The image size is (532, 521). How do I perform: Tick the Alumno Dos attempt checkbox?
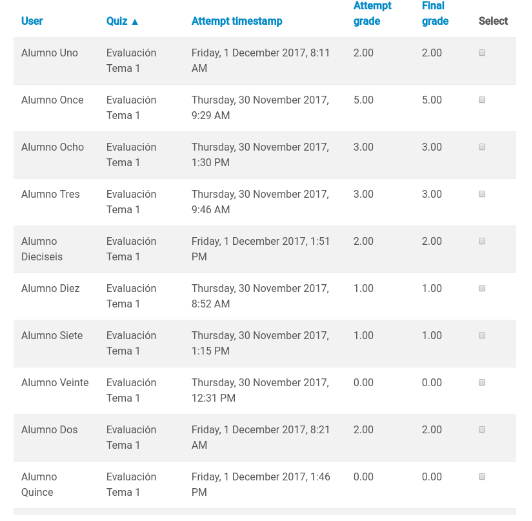[482, 430]
